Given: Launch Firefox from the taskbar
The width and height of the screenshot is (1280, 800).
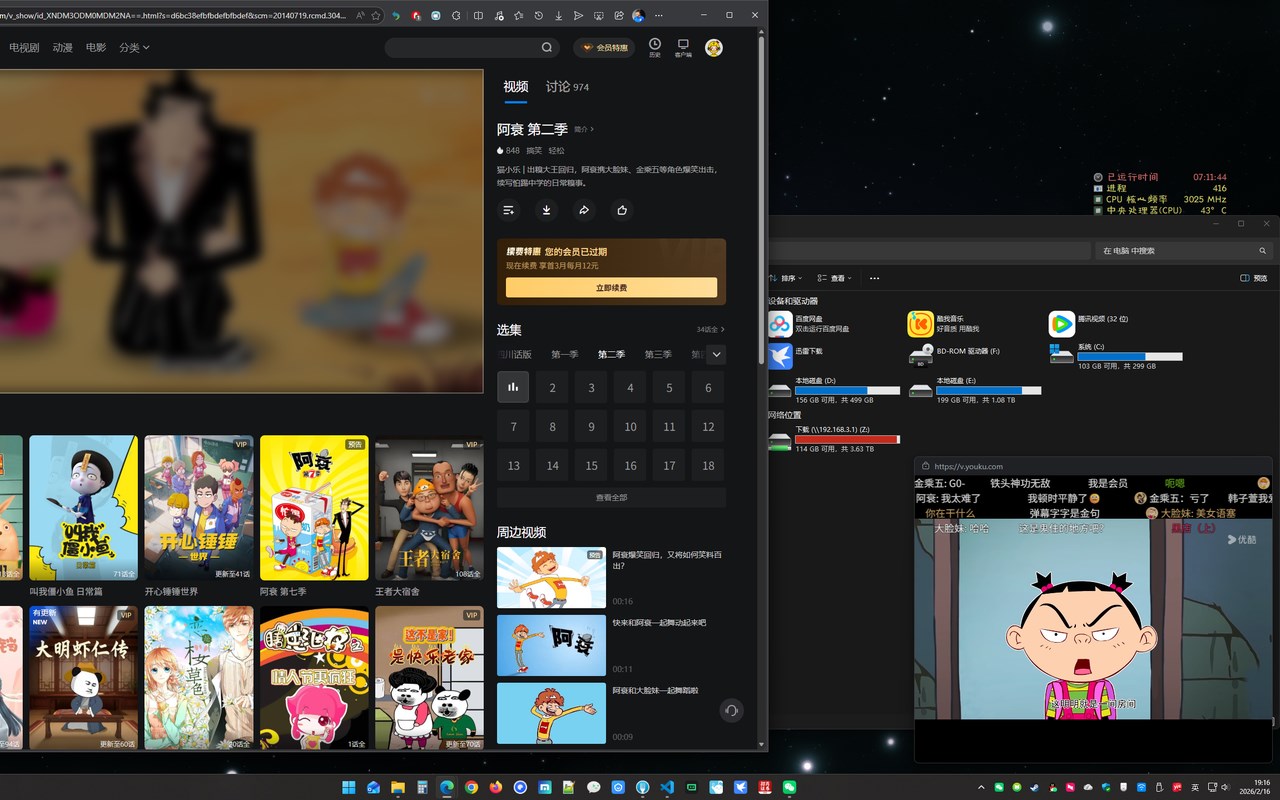Looking at the screenshot, I should point(496,787).
